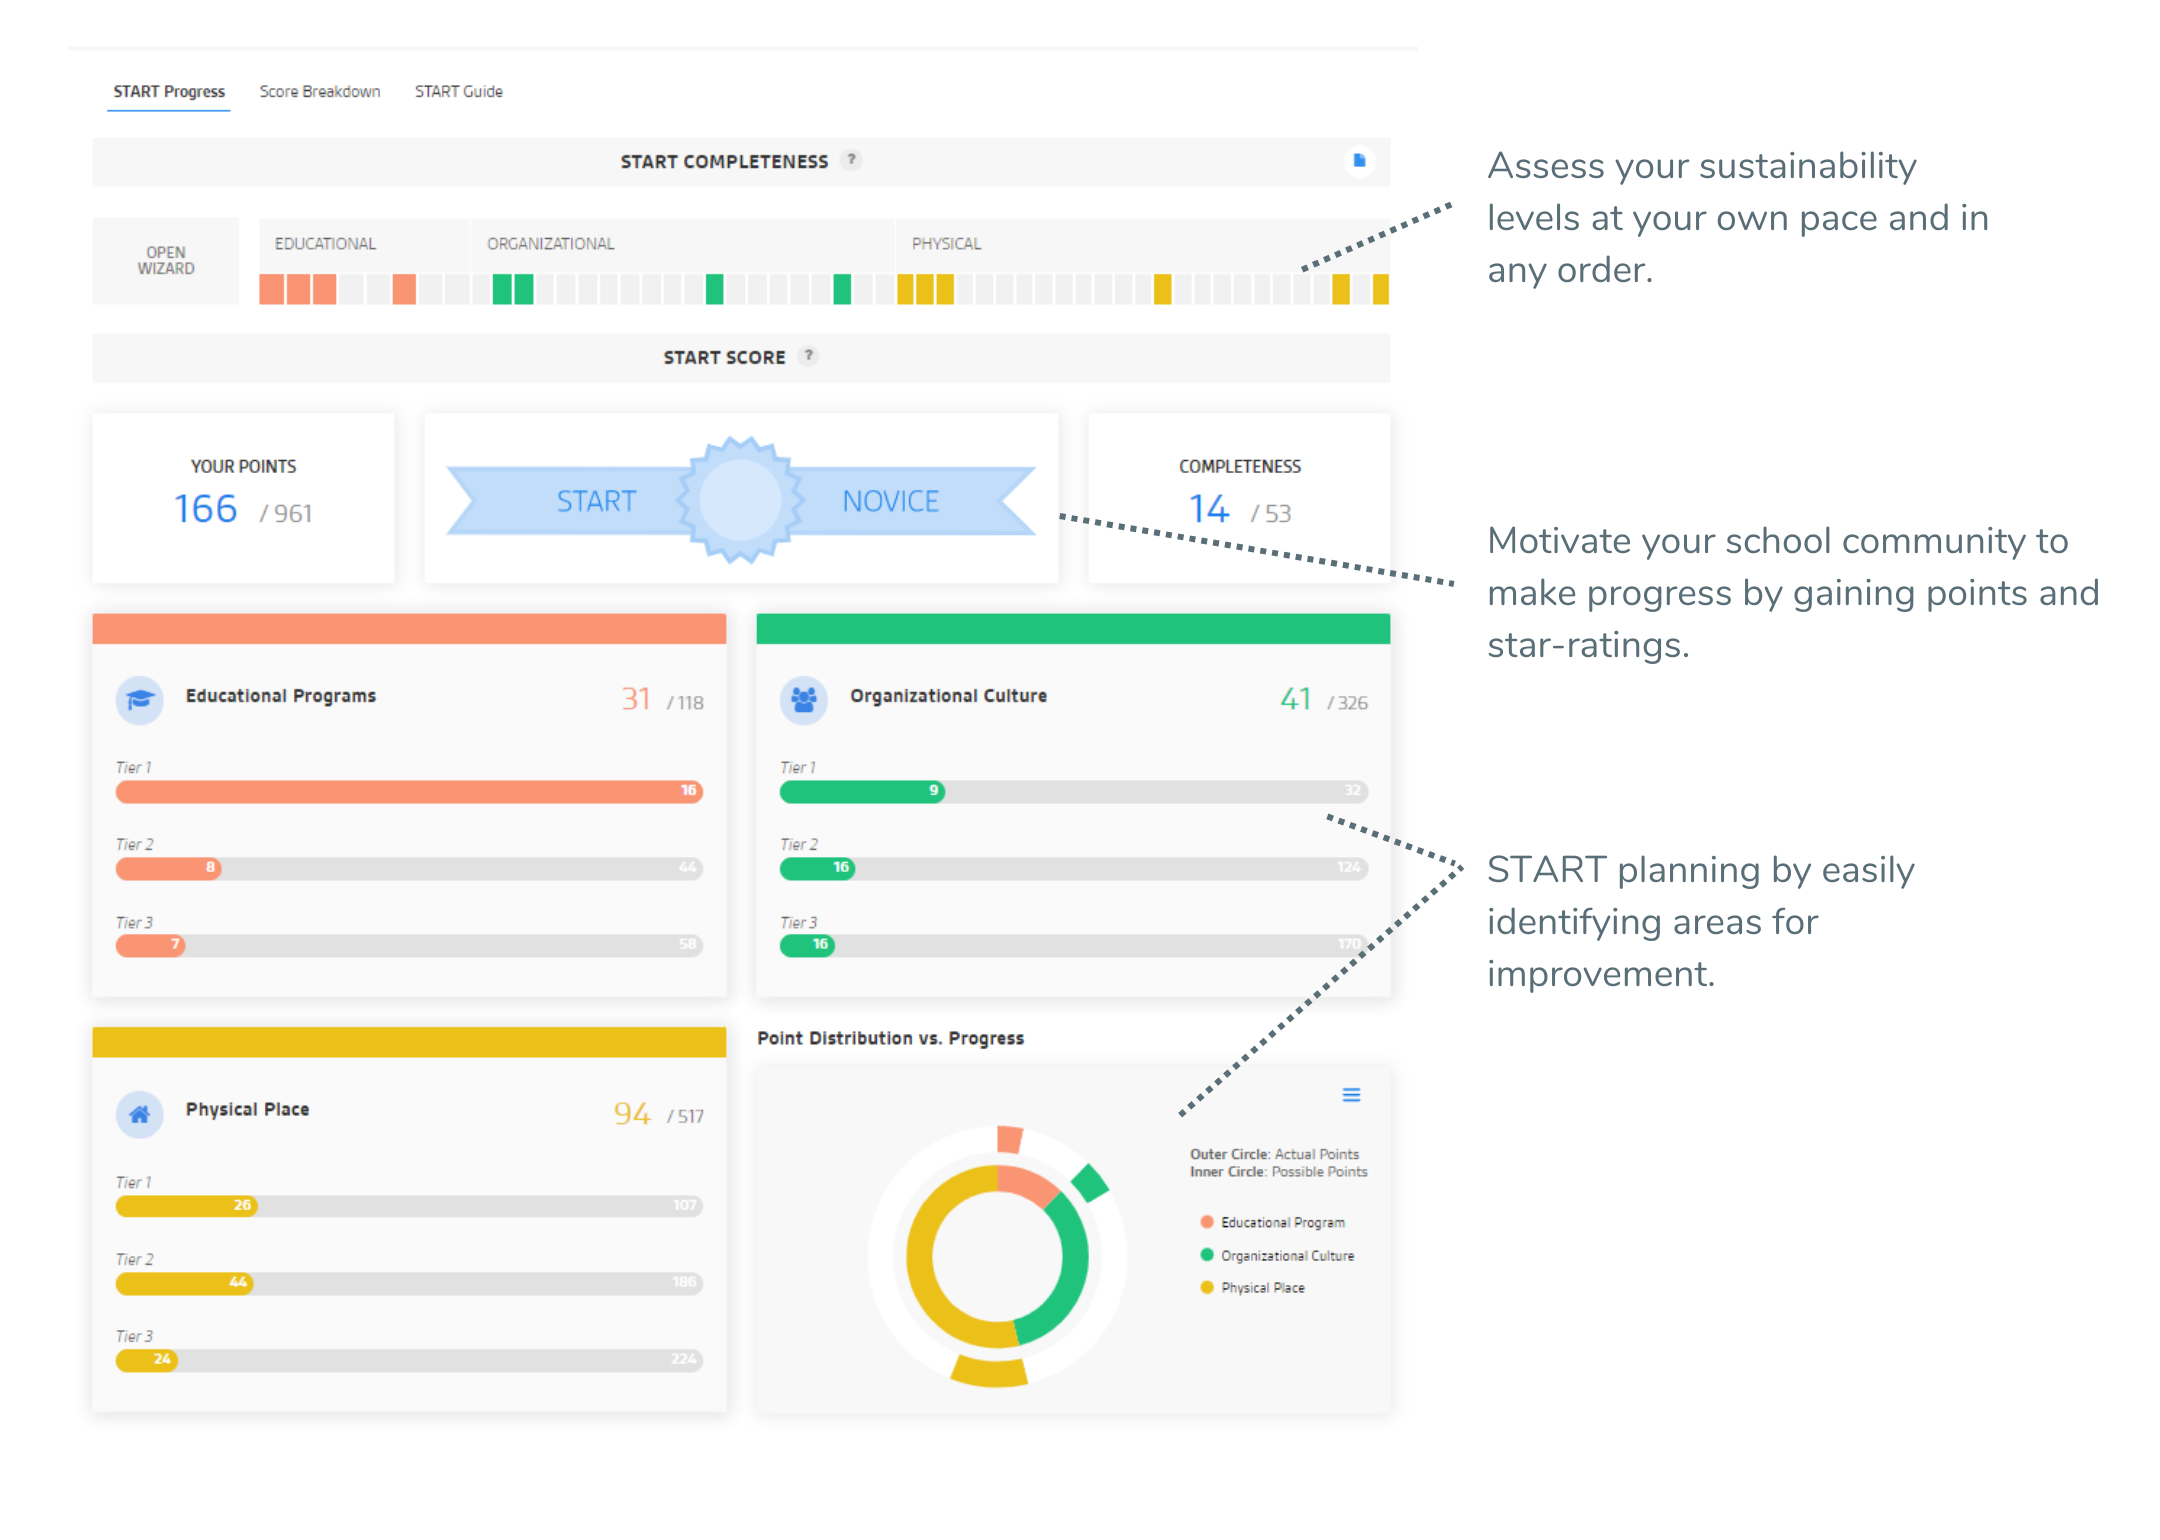2160x1540 pixels.
Task: Open the chart hamburger menu icon
Action: pos(1351,1095)
